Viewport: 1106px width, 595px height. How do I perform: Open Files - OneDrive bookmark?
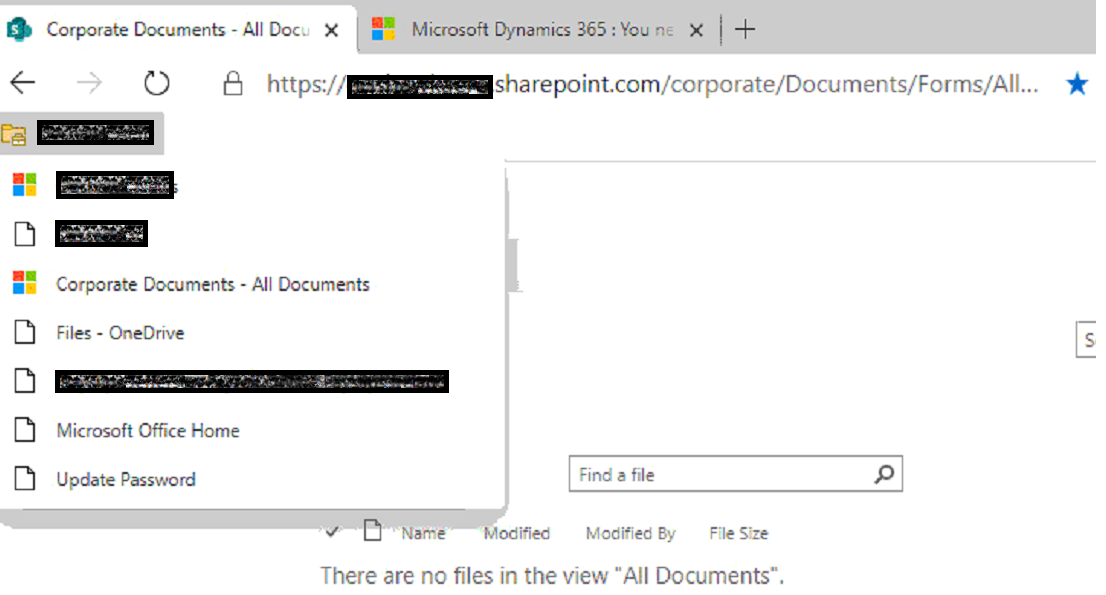click(x=120, y=333)
